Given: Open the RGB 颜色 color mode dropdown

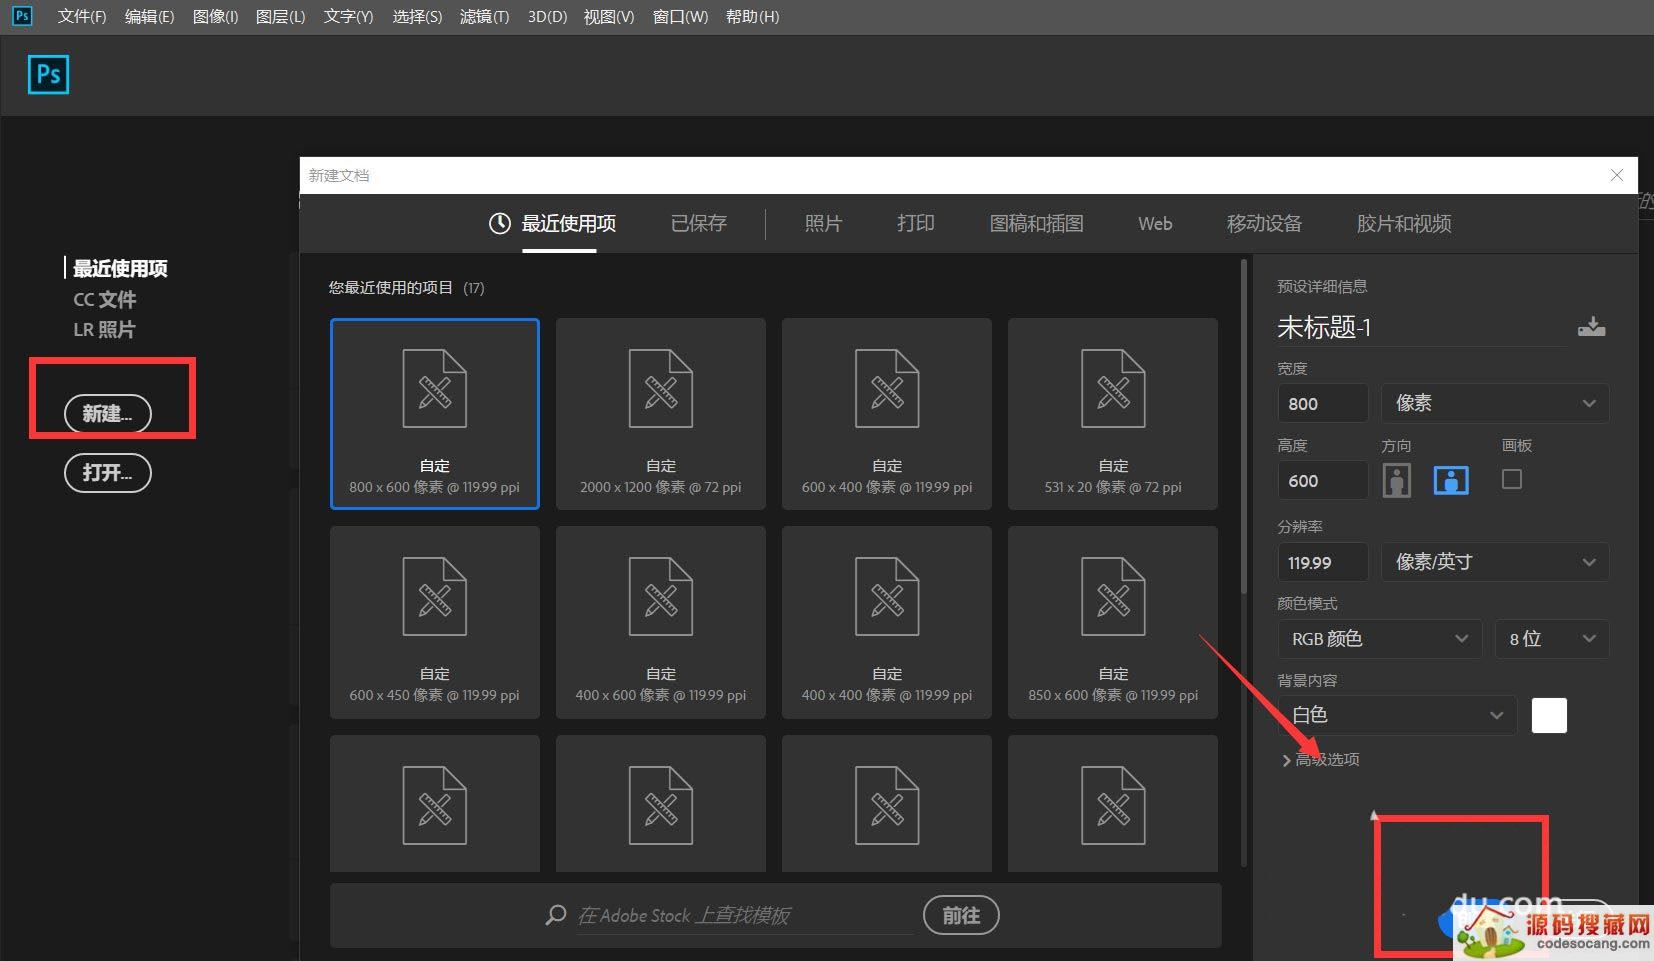Looking at the screenshot, I should coord(1380,639).
